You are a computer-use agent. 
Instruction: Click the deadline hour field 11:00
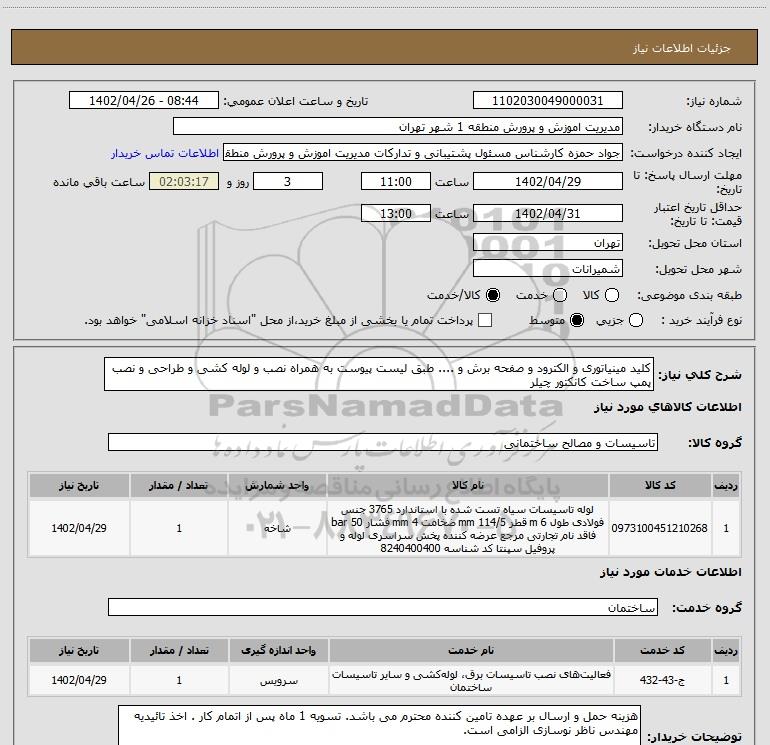click(x=396, y=181)
